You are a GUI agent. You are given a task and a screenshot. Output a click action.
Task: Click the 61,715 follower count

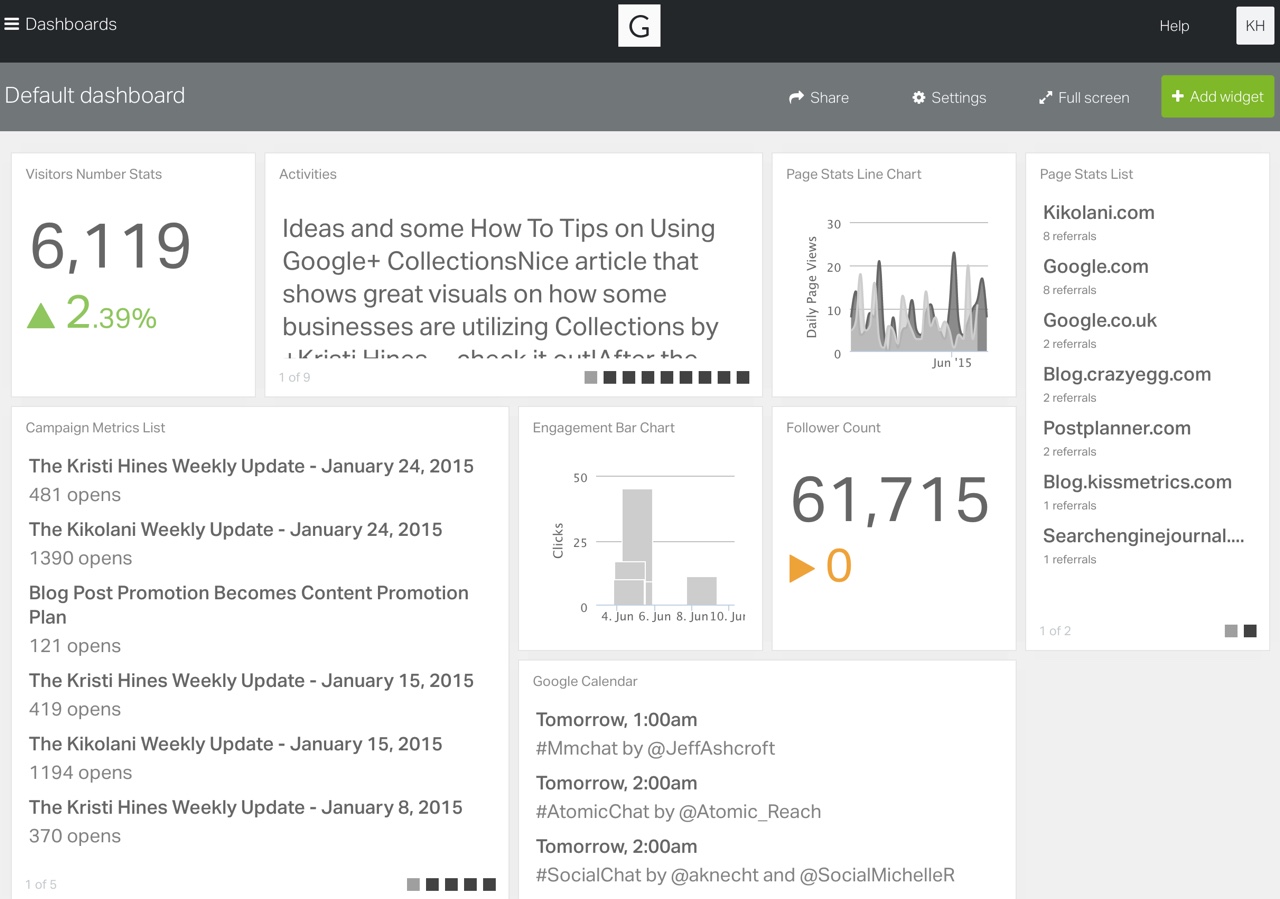(x=889, y=500)
